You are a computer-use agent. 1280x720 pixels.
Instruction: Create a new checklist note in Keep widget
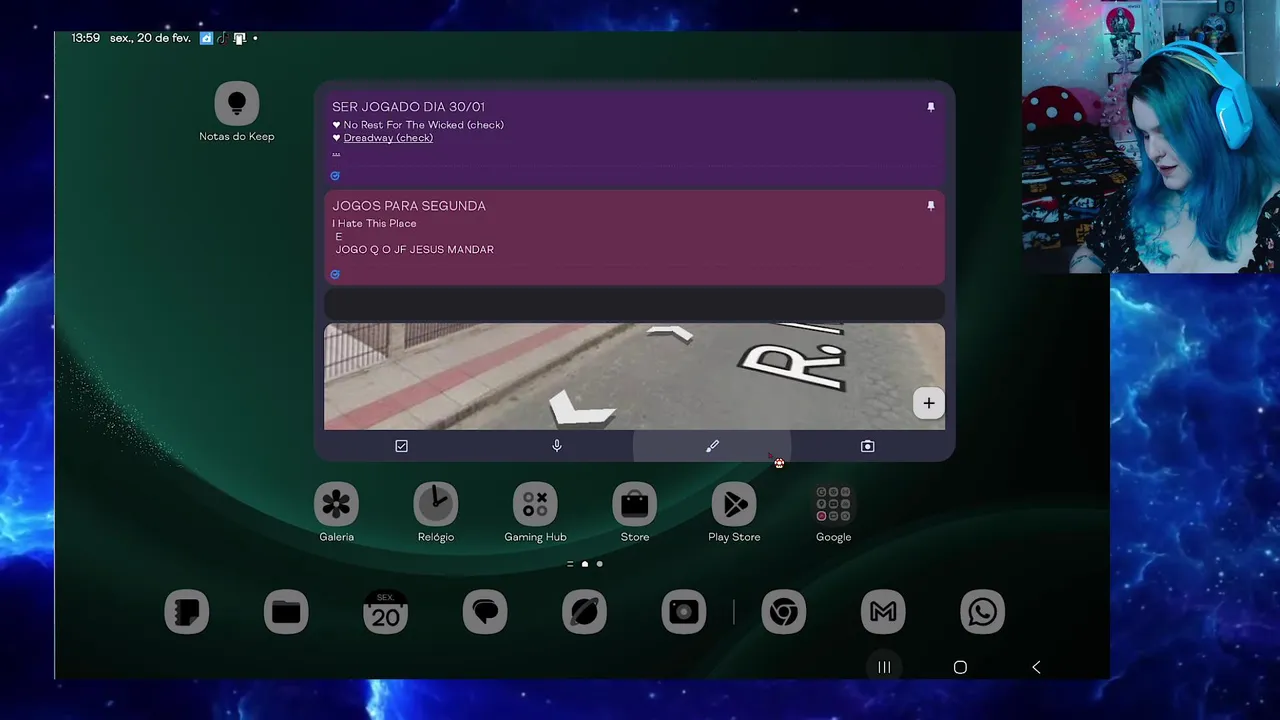401,446
